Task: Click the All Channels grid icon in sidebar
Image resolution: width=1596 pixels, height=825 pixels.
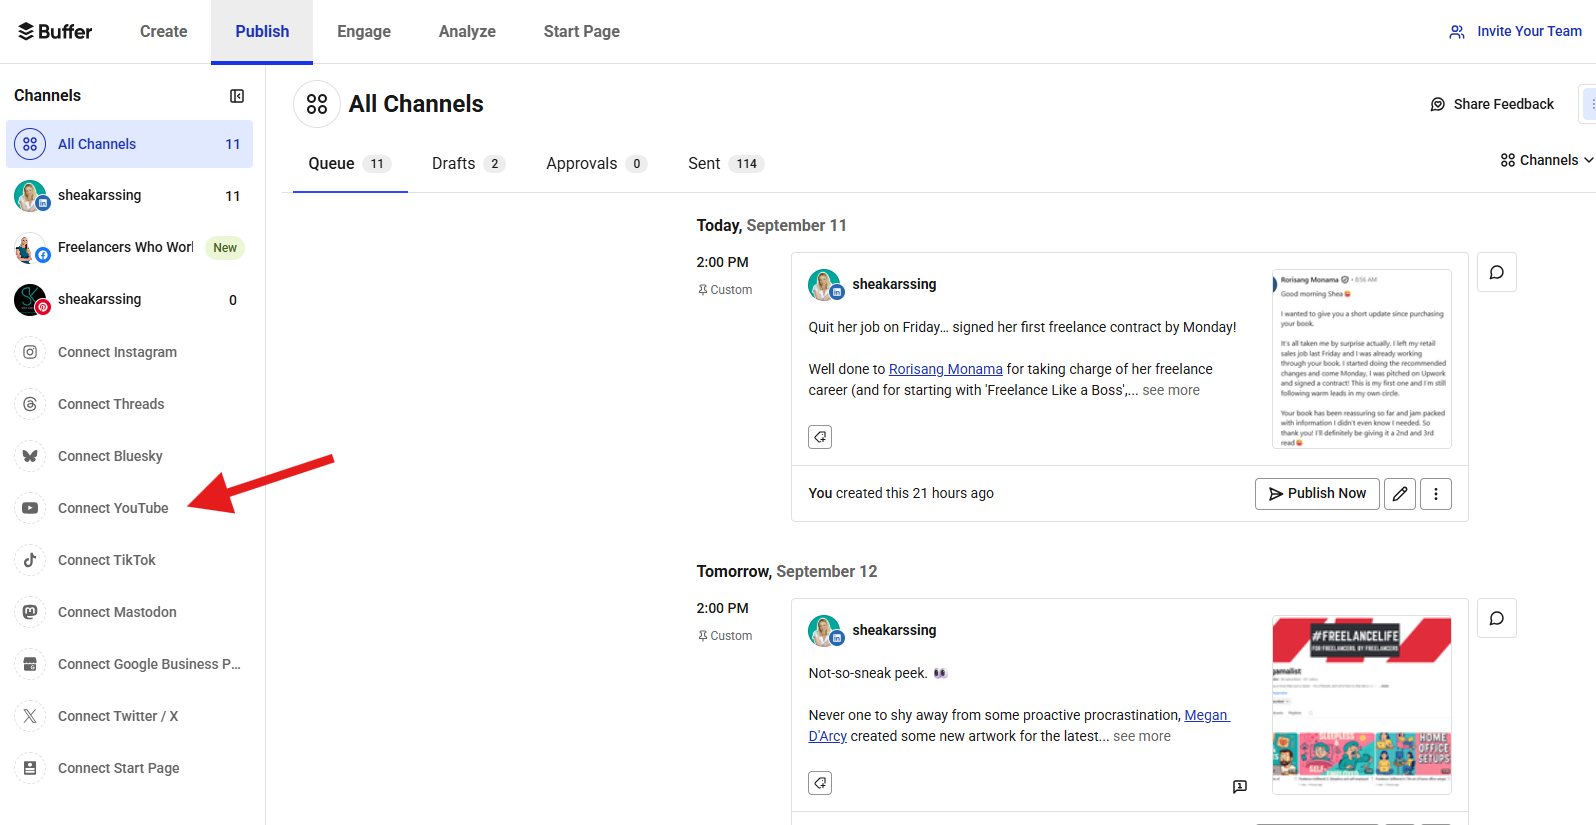Action: [x=30, y=144]
